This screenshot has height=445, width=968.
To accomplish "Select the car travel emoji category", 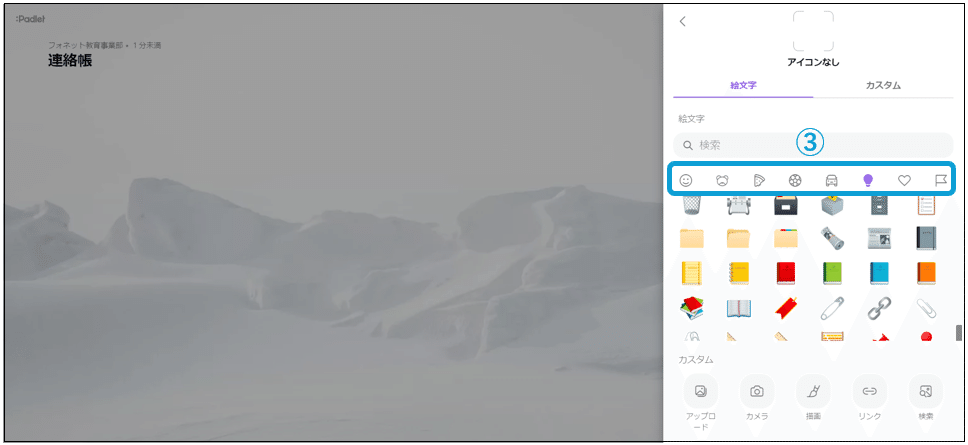I will click(x=832, y=180).
